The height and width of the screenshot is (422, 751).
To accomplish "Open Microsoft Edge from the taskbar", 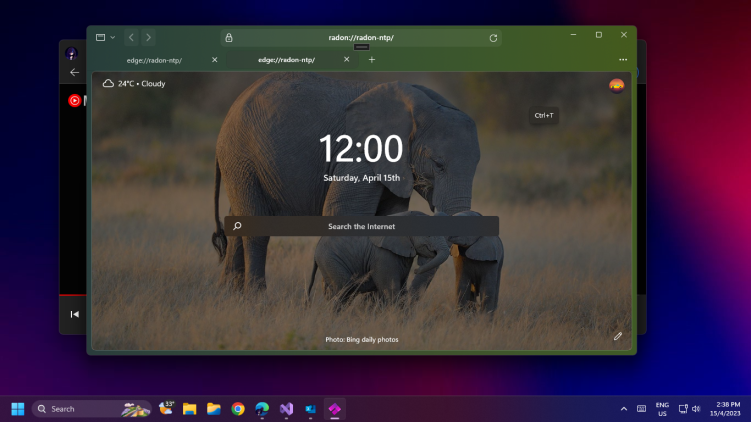I will coord(262,409).
